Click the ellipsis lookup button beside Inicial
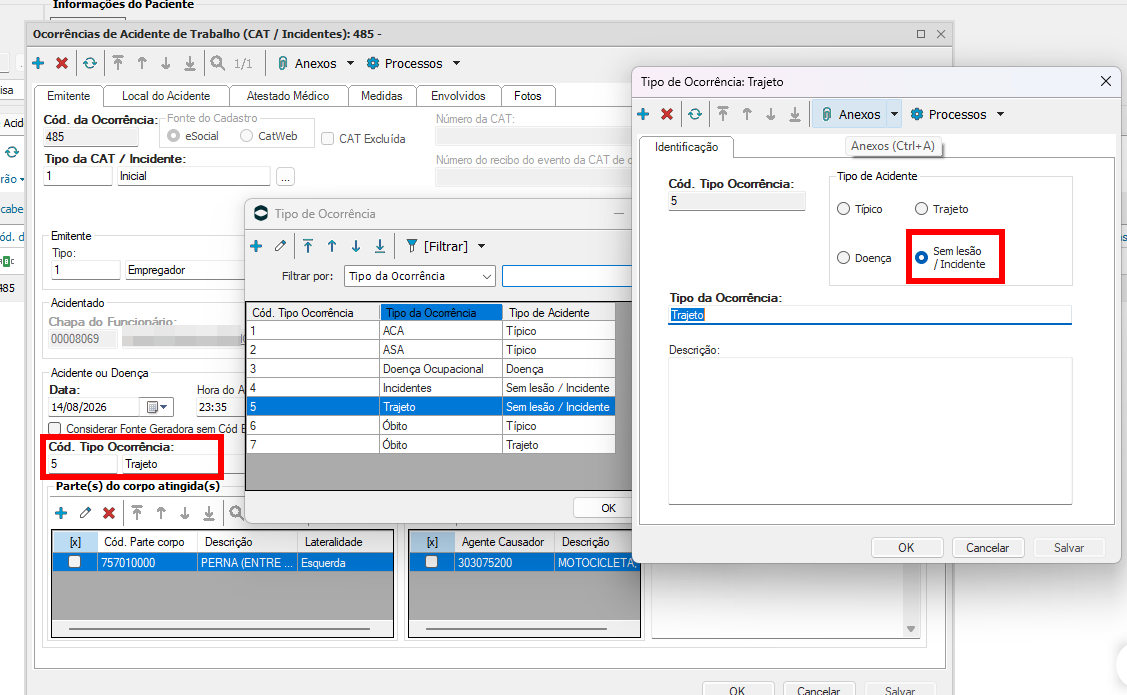1127x695 pixels. [x=285, y=176]
